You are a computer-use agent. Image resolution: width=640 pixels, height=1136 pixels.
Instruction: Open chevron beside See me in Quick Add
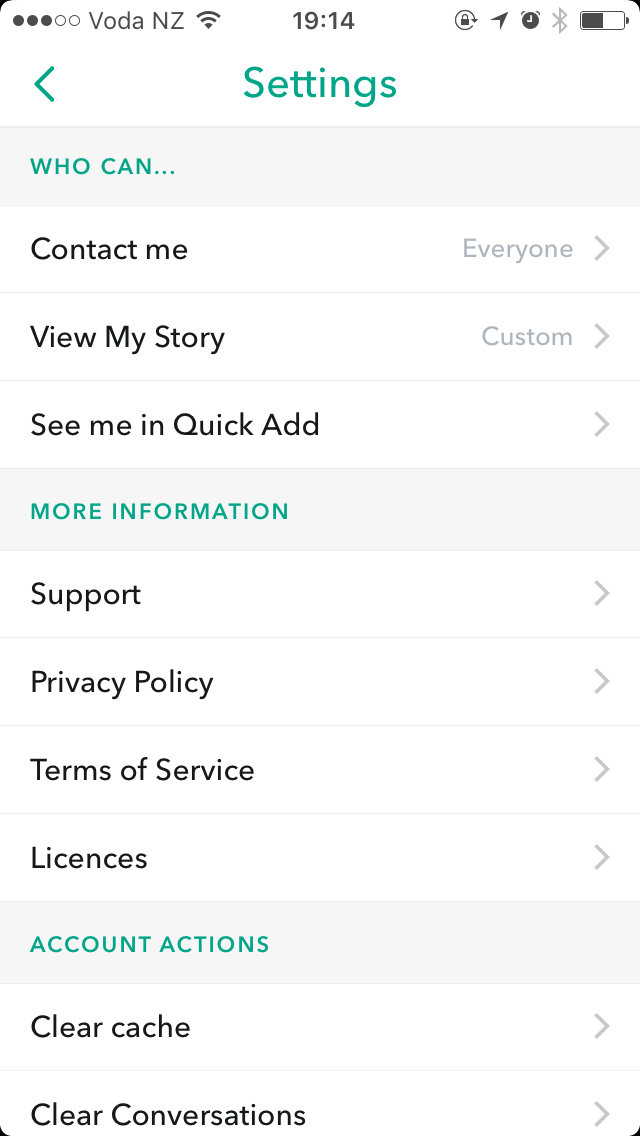coord(602,425)
